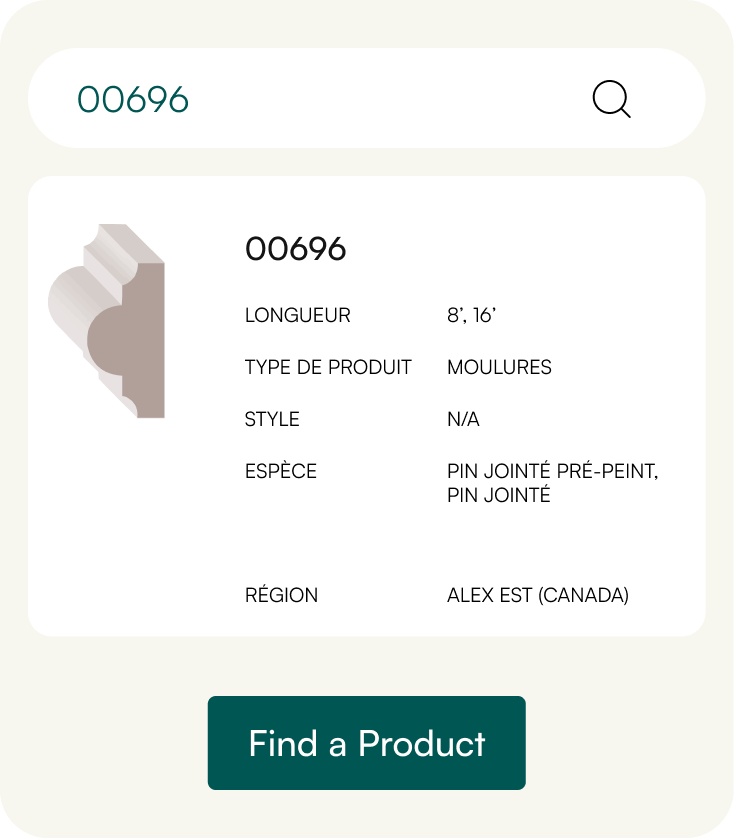734x838 pixels.
Task: Select the 16' length value
Action: [485, 315]
